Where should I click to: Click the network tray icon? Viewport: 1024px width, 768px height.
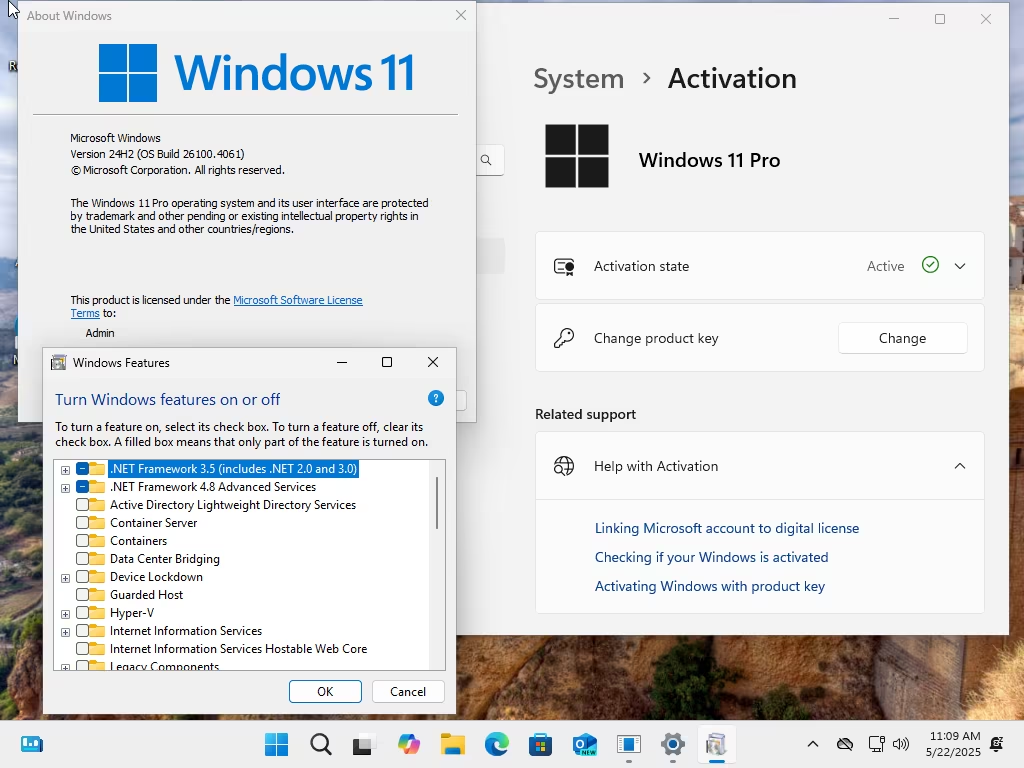tap(876, 744)
